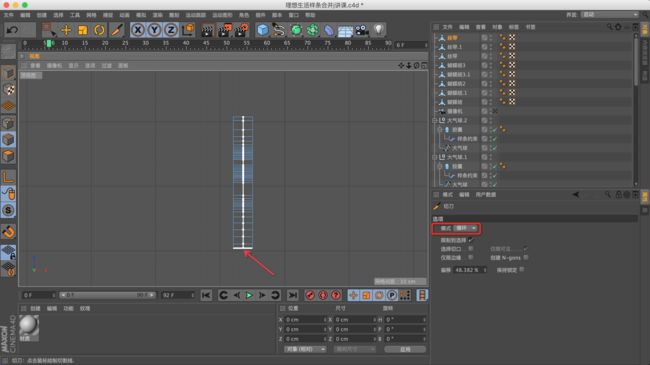650x365 pixels.
Task: Activate the Knife tool in toolbar
Action: click(x=117, y=30)
